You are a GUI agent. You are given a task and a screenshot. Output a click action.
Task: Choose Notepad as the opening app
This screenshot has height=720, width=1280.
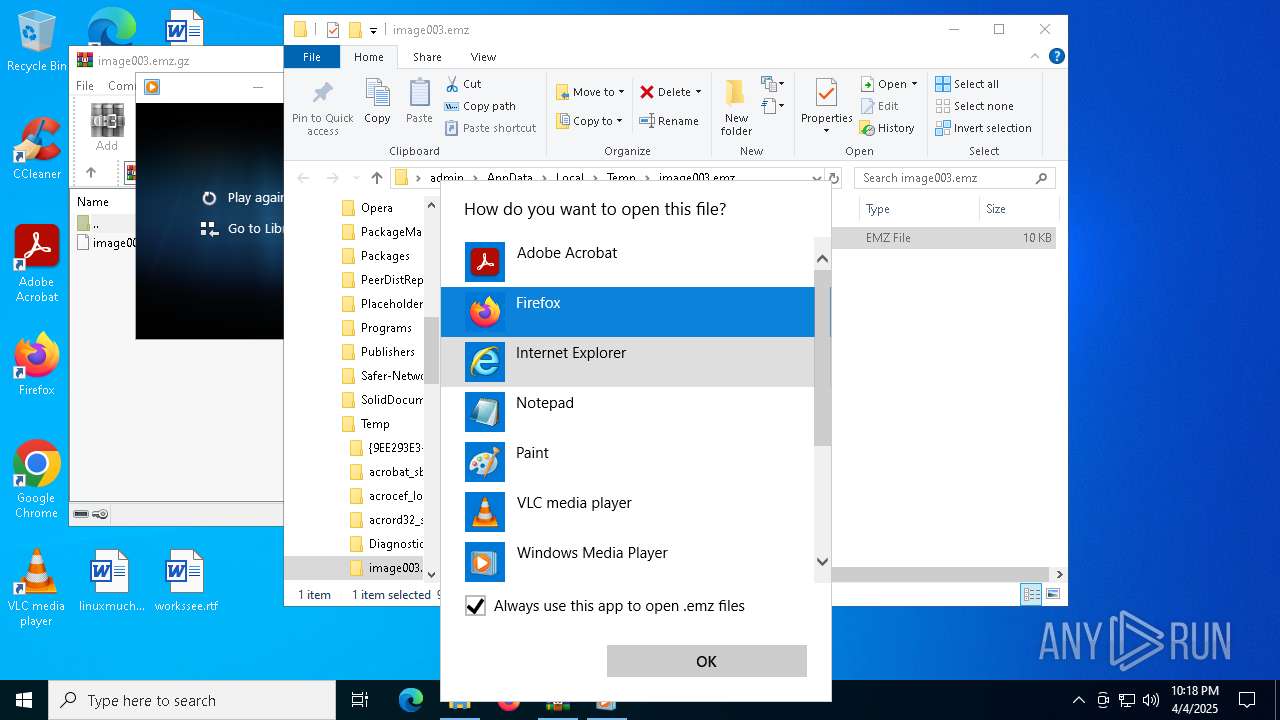pos(627,412)
